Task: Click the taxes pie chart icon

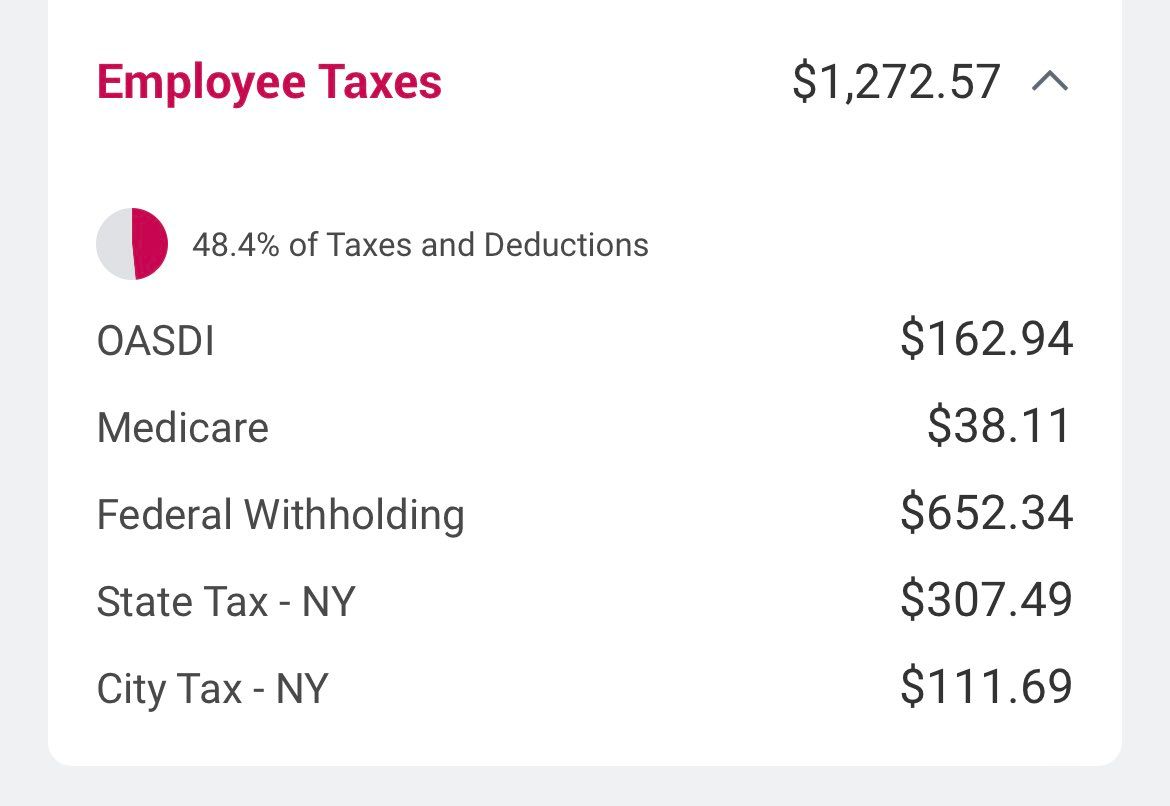Action: click(x=132, y=244)
